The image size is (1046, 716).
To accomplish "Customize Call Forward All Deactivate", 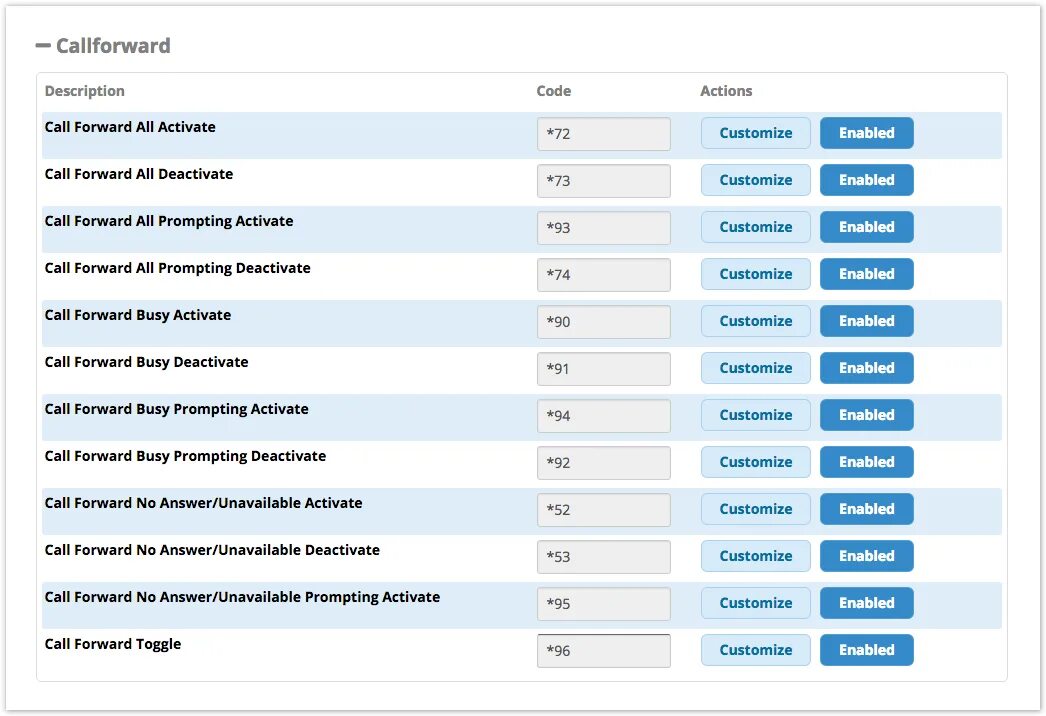I will click(755, 180).
